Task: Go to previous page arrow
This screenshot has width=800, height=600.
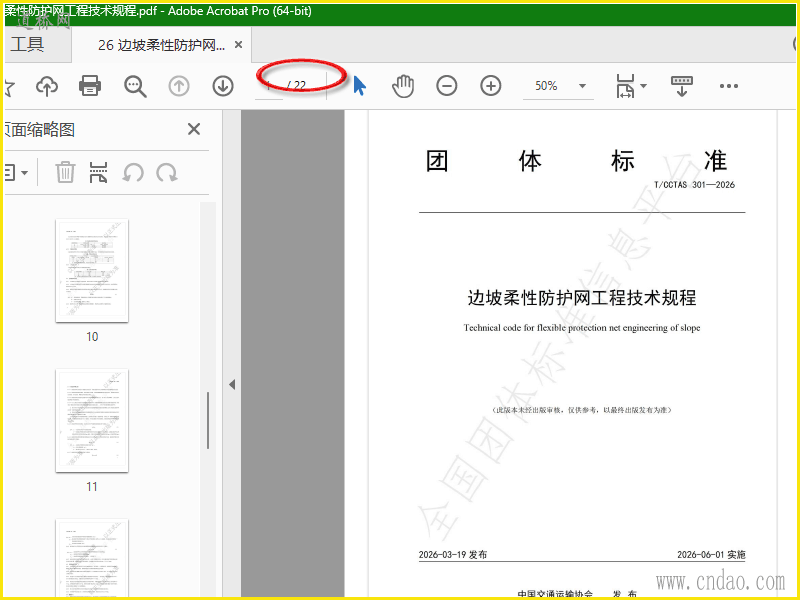Action: [179, 86]
